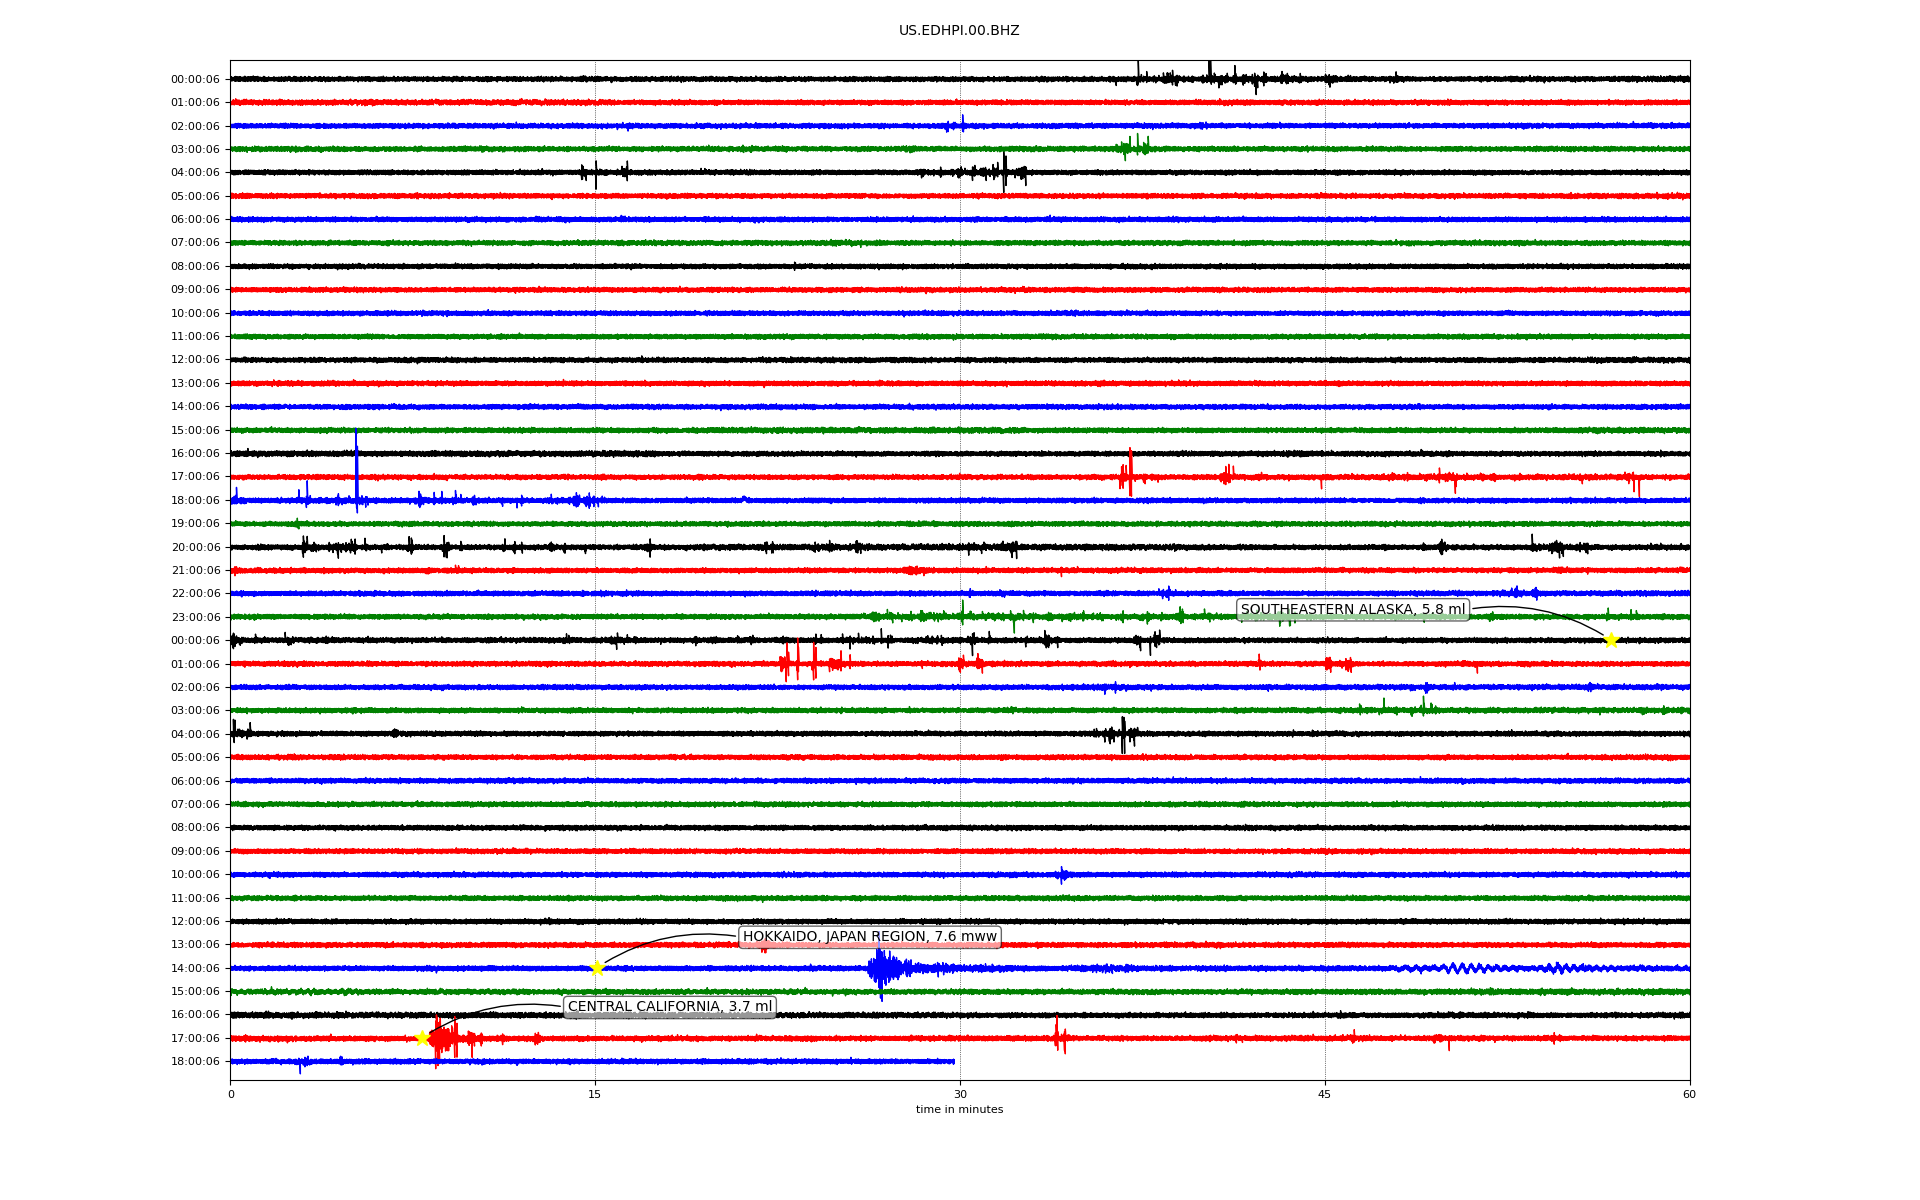Click the first 00:00:06 row label at top
The image size is (1920, 1200).
195,80
